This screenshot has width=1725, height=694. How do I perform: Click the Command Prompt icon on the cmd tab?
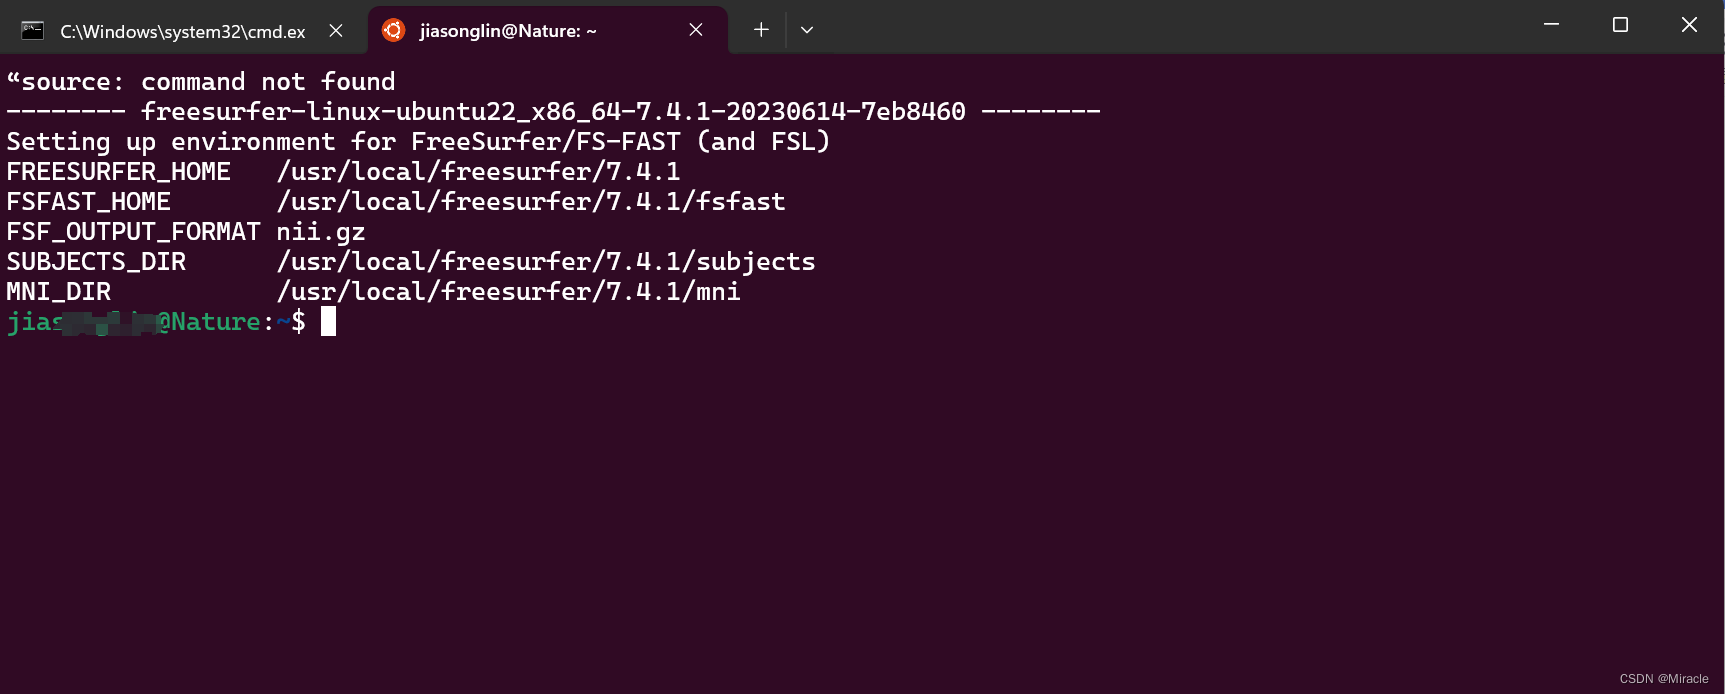32,30
